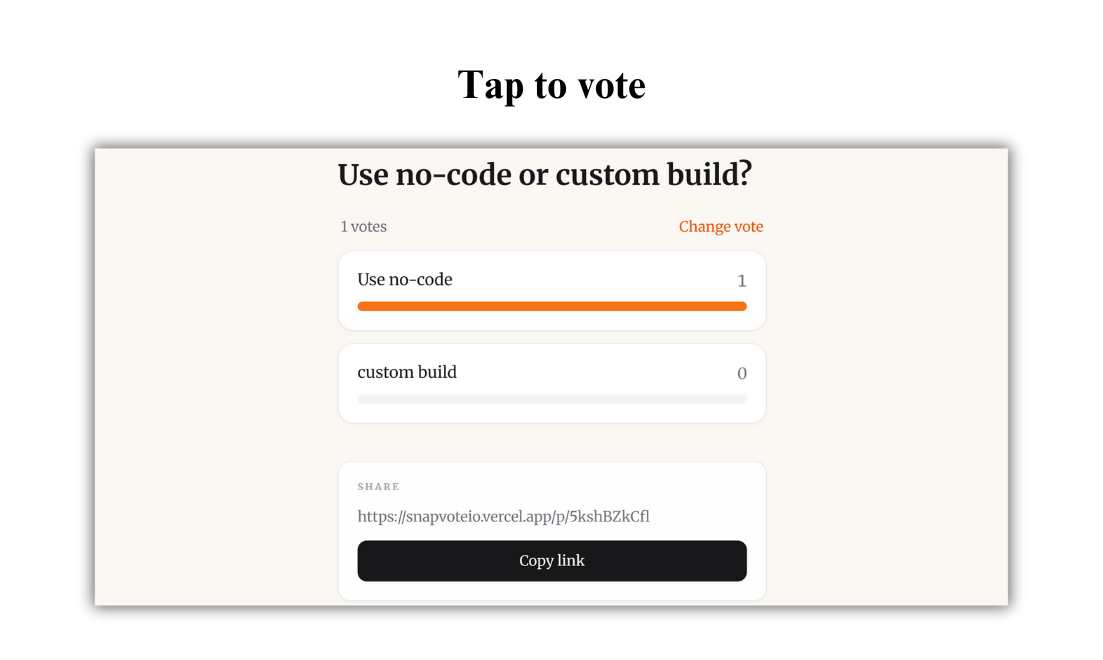Click the custom build label text
Screen dimensions: 1103x660
(x=407, y=371)
